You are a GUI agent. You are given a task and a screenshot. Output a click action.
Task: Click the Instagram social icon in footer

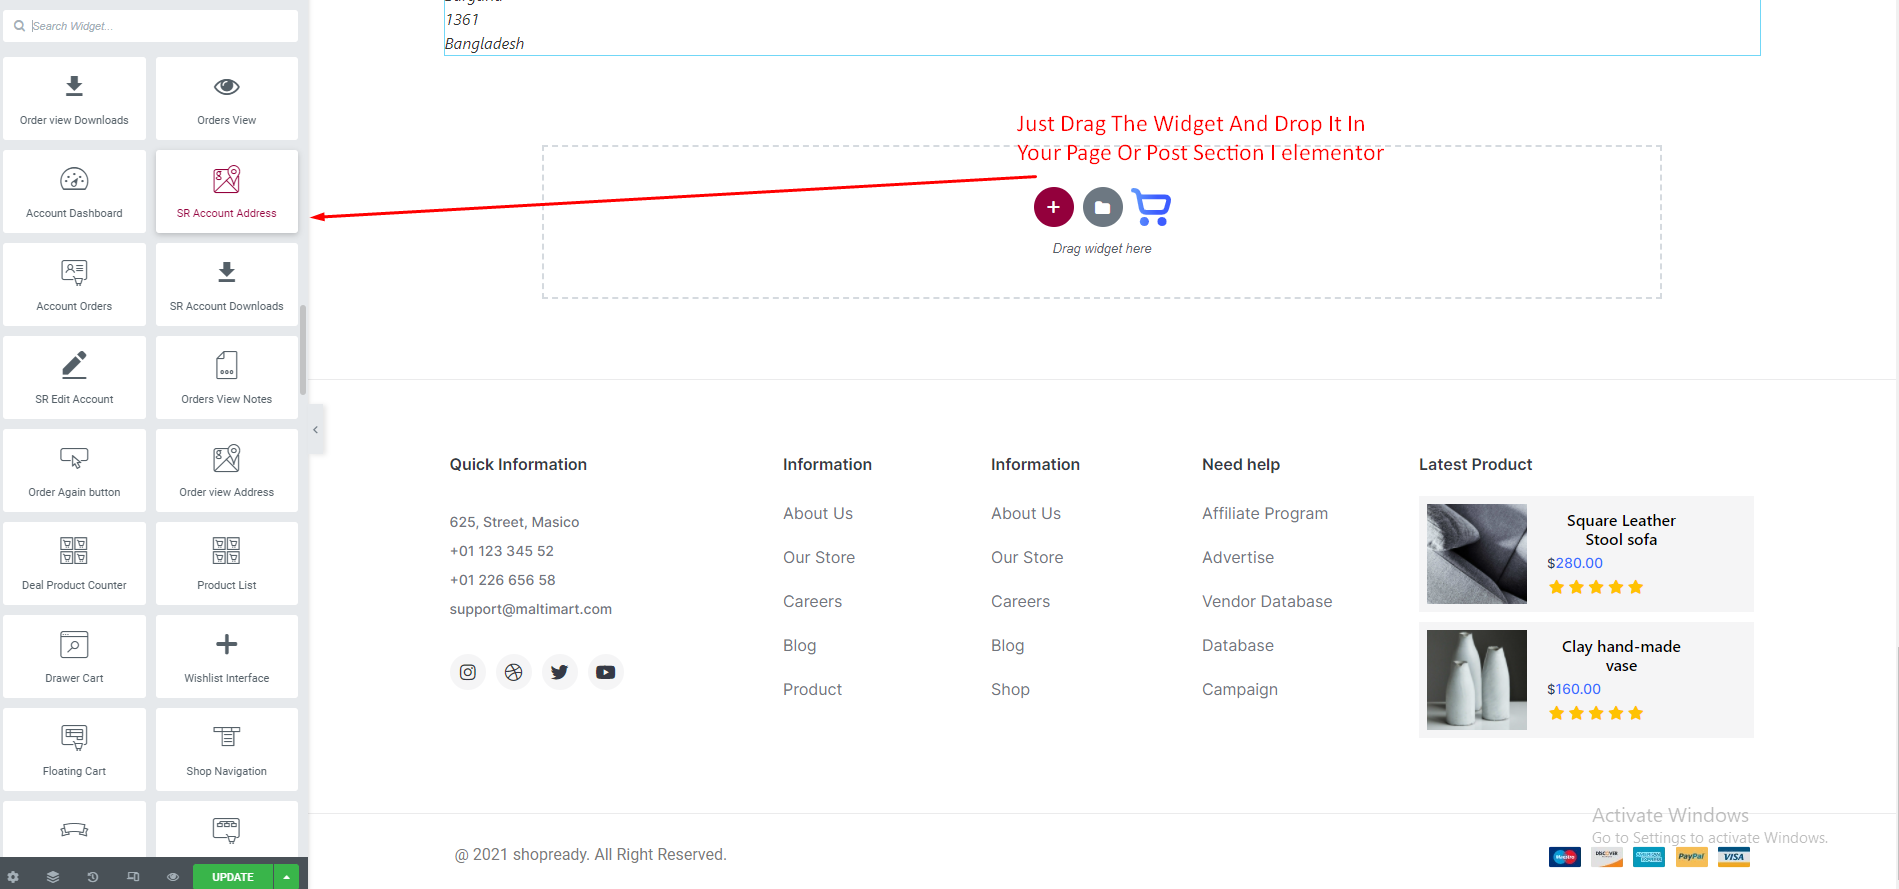pyautogui.click(x=467, y=672)
